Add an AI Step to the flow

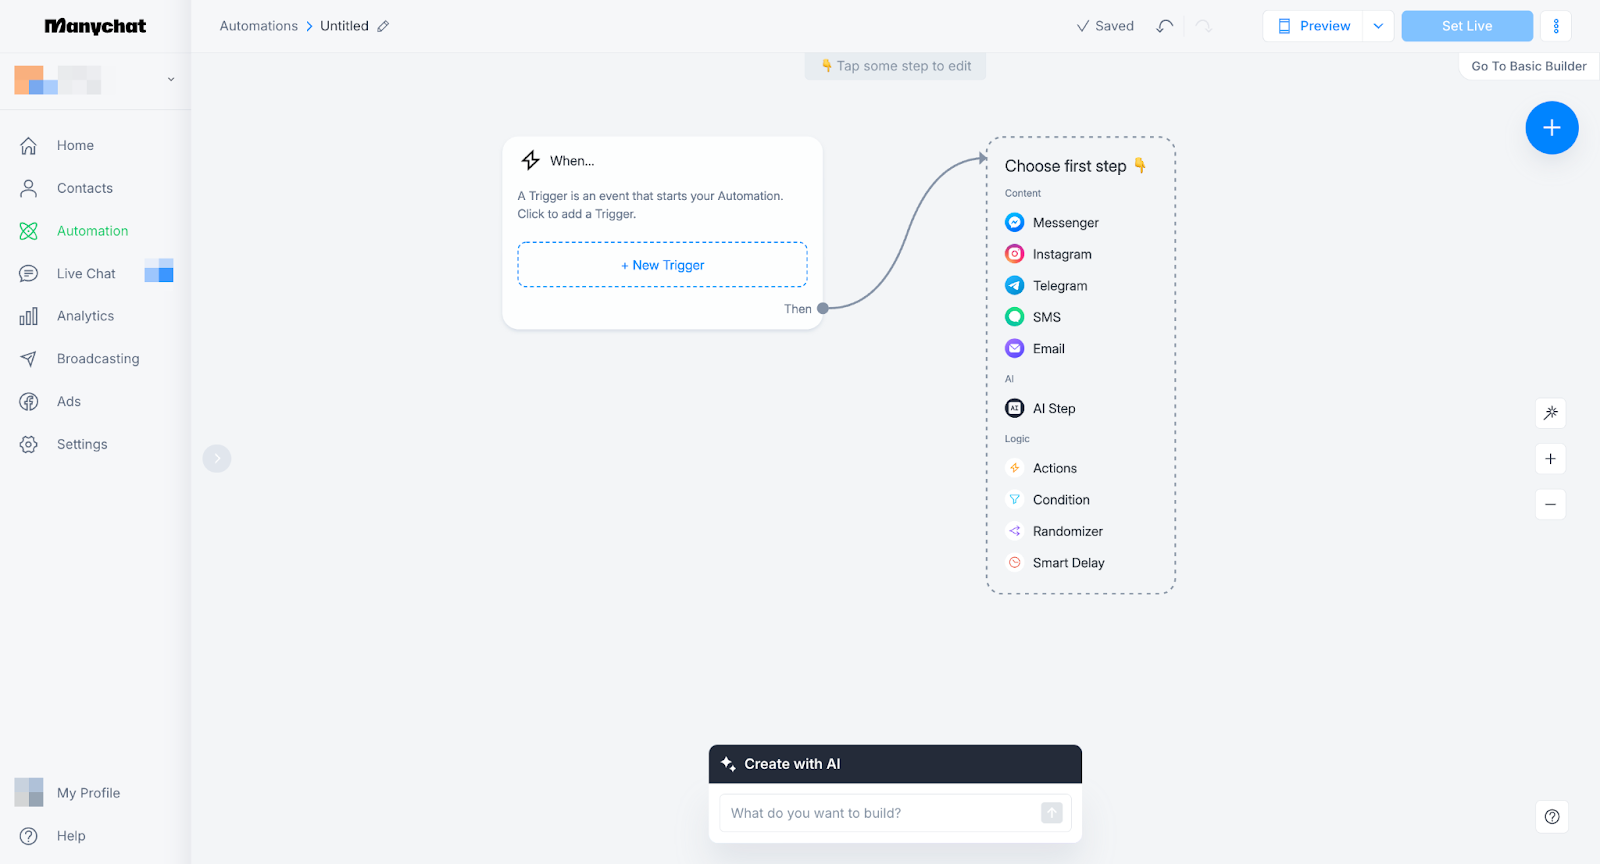(x=1040, y=408)
